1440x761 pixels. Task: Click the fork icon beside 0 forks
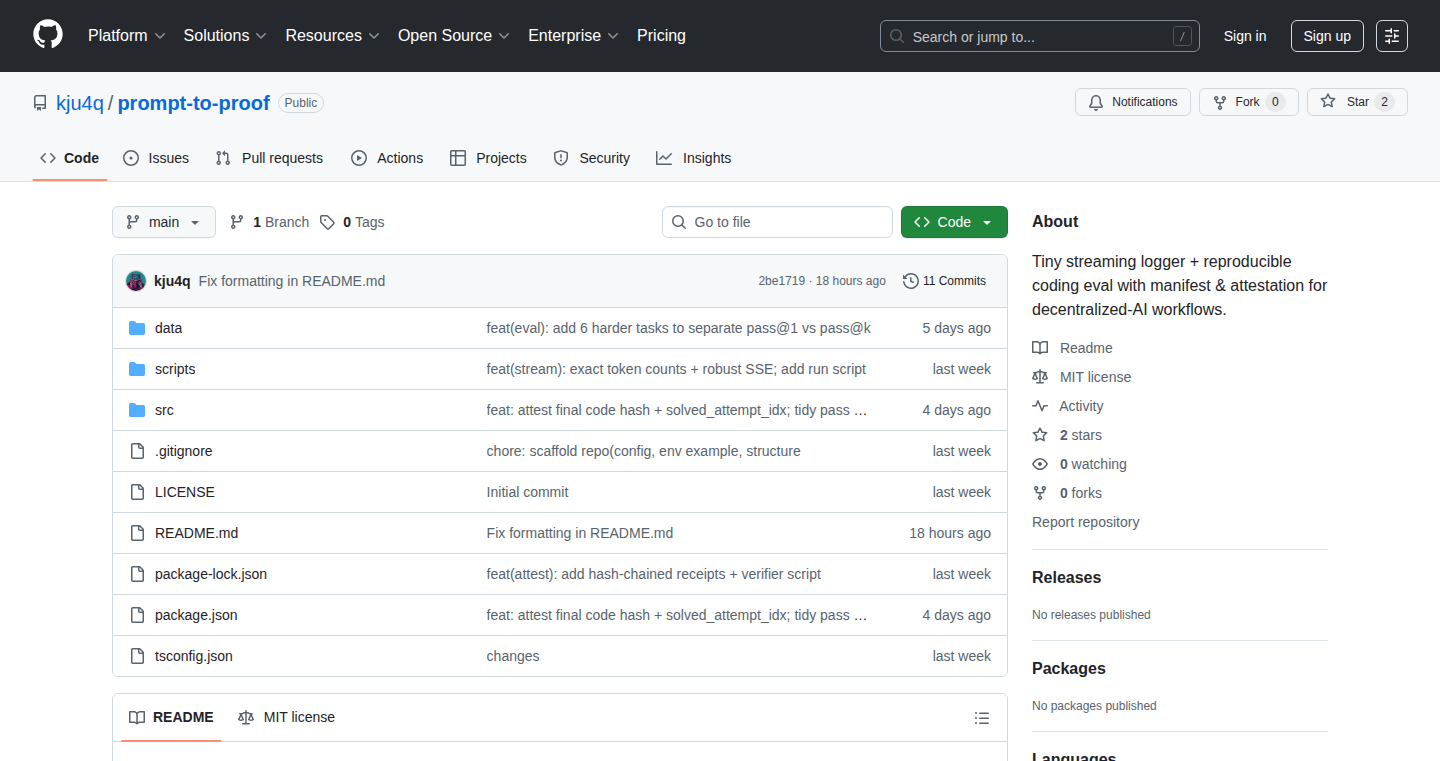coord(1040,493)
